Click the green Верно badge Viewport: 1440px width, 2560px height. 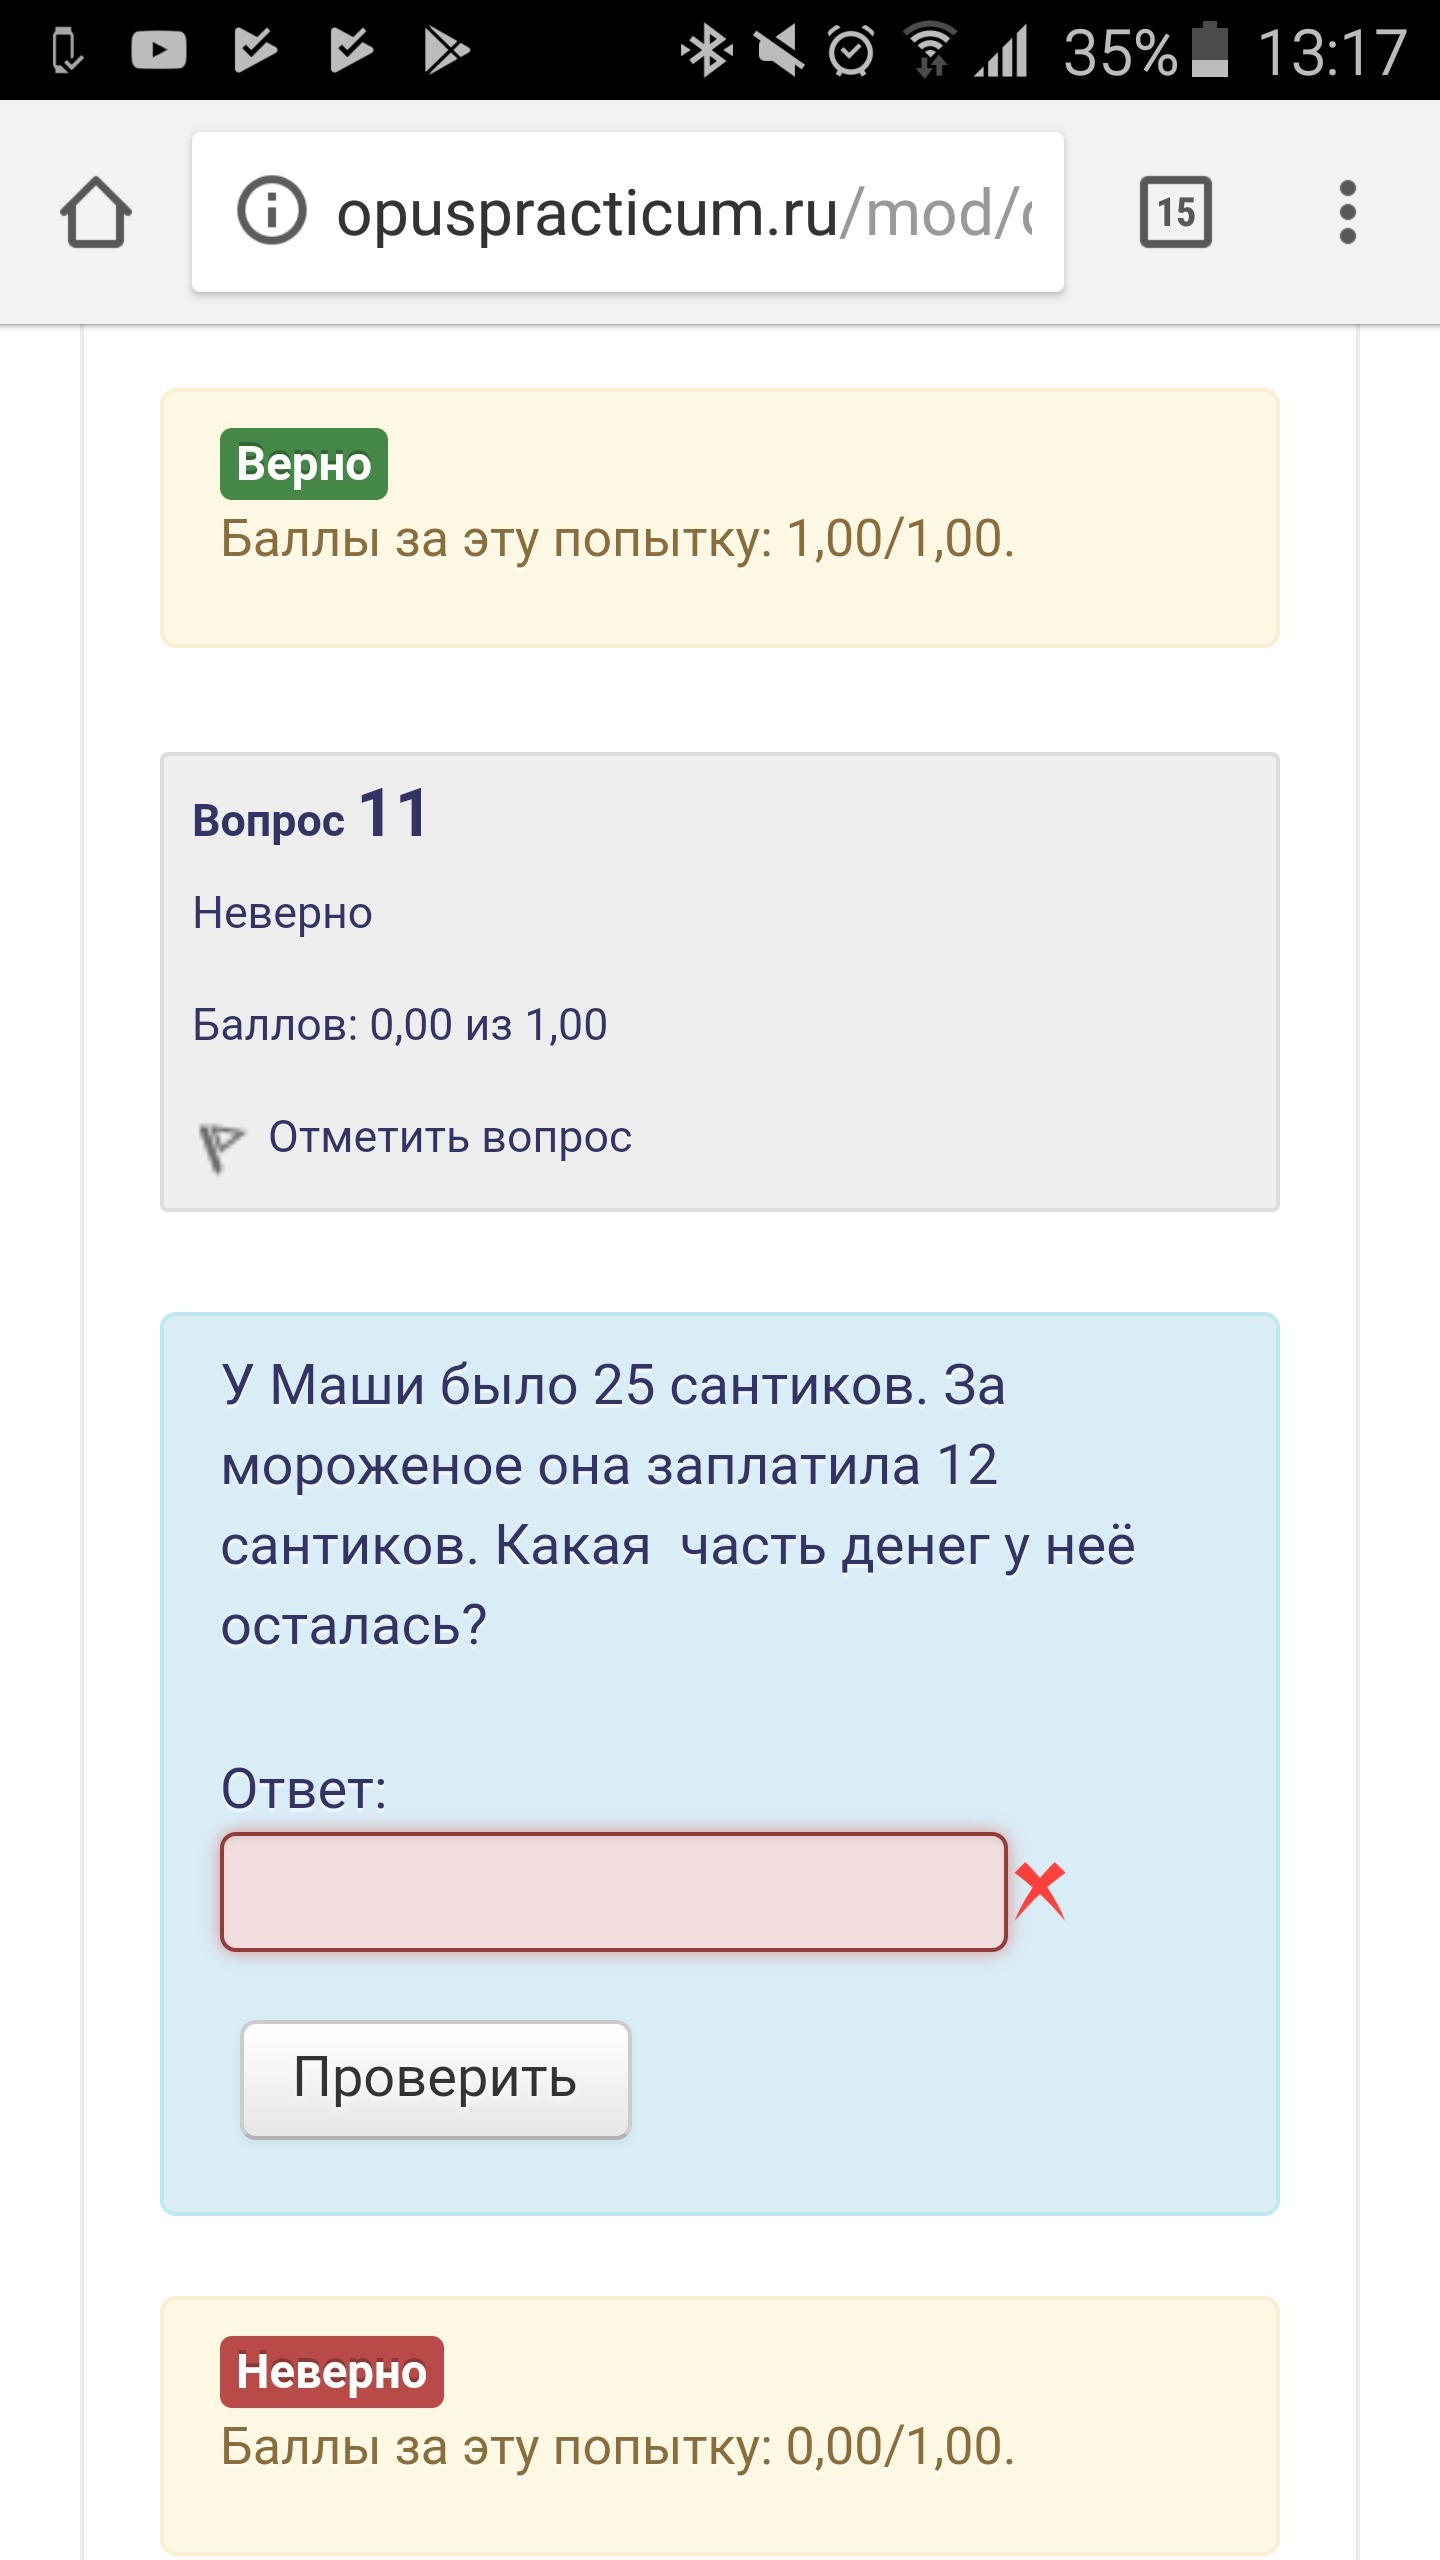tap(304, 464)
